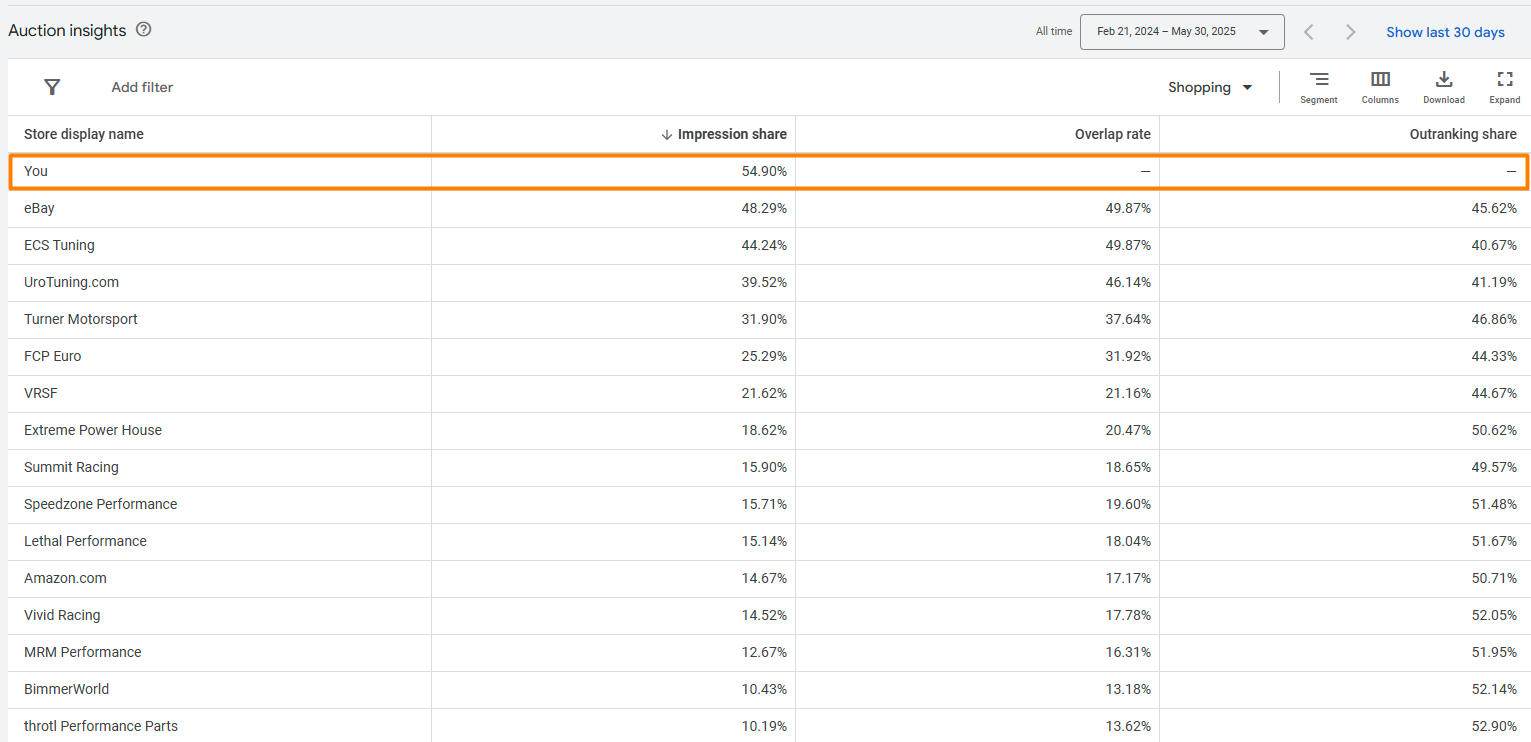Sort by Outranking share column
Screen dimensions: 1531x742
point(1463,134)
